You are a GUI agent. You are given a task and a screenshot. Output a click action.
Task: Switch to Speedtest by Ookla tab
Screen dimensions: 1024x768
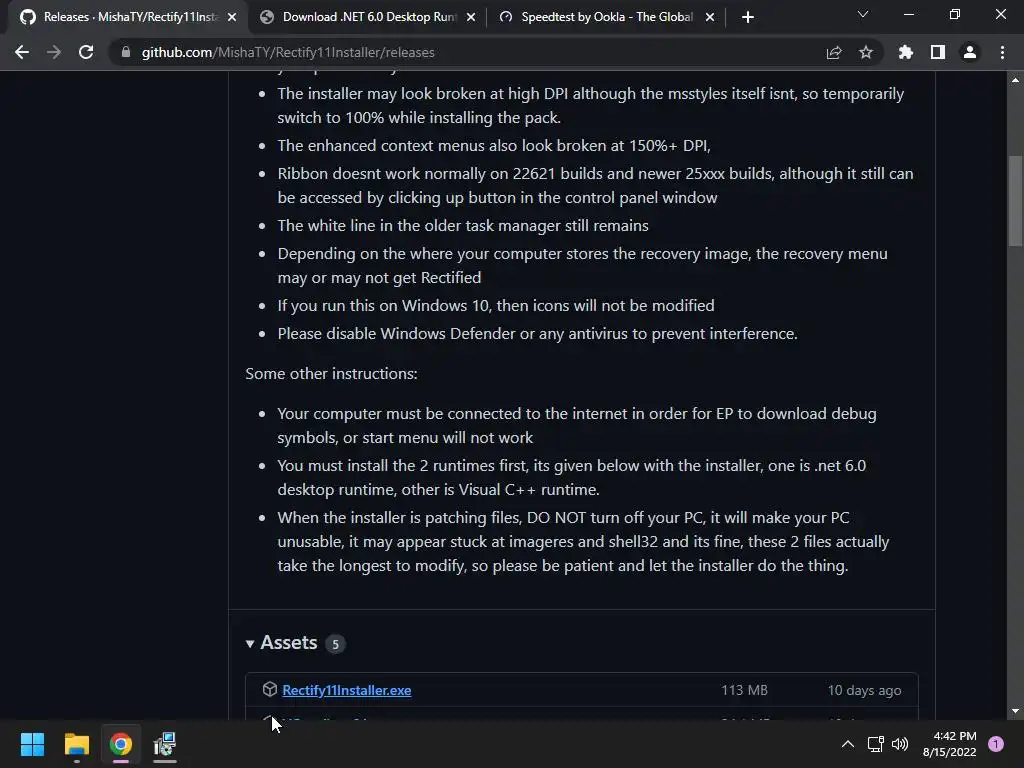coord(607,17)
